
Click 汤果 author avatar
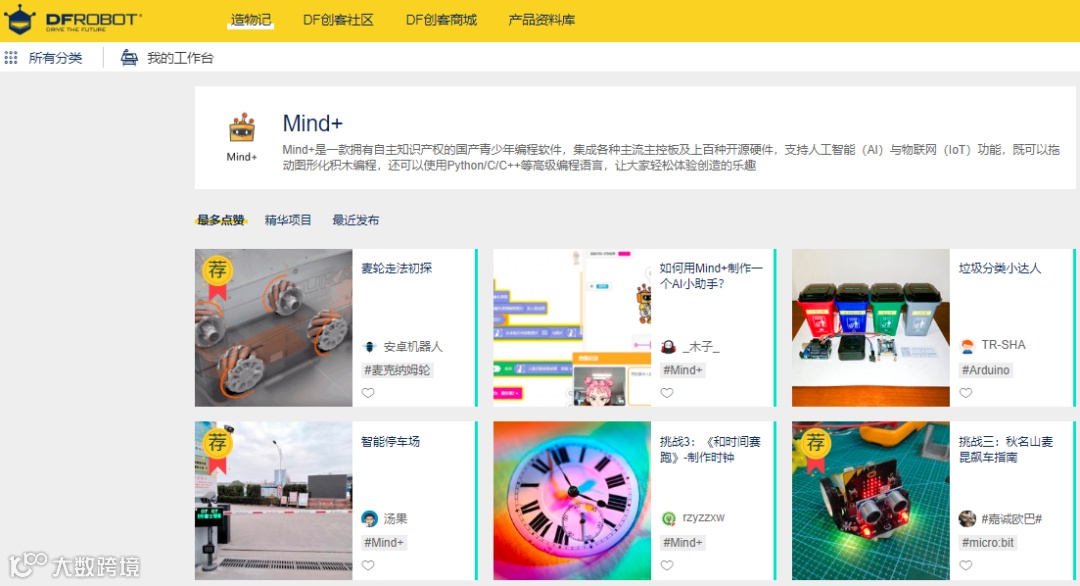click(x=369, y=519)
